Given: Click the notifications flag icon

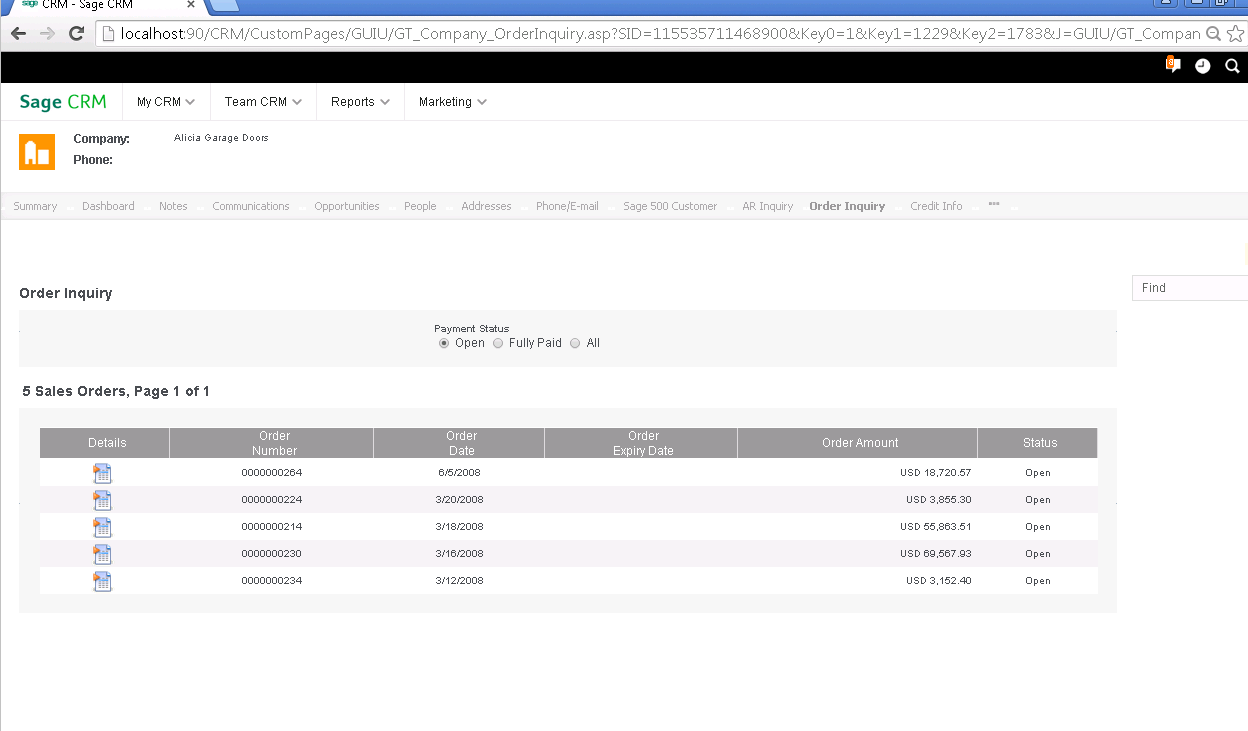Looking at the screenshot, I should click(1173, 65).
